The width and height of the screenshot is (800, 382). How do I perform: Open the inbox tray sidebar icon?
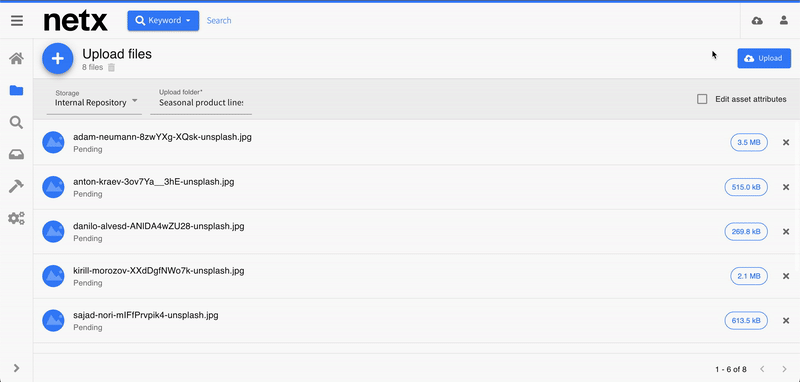(x=16, y=155)
